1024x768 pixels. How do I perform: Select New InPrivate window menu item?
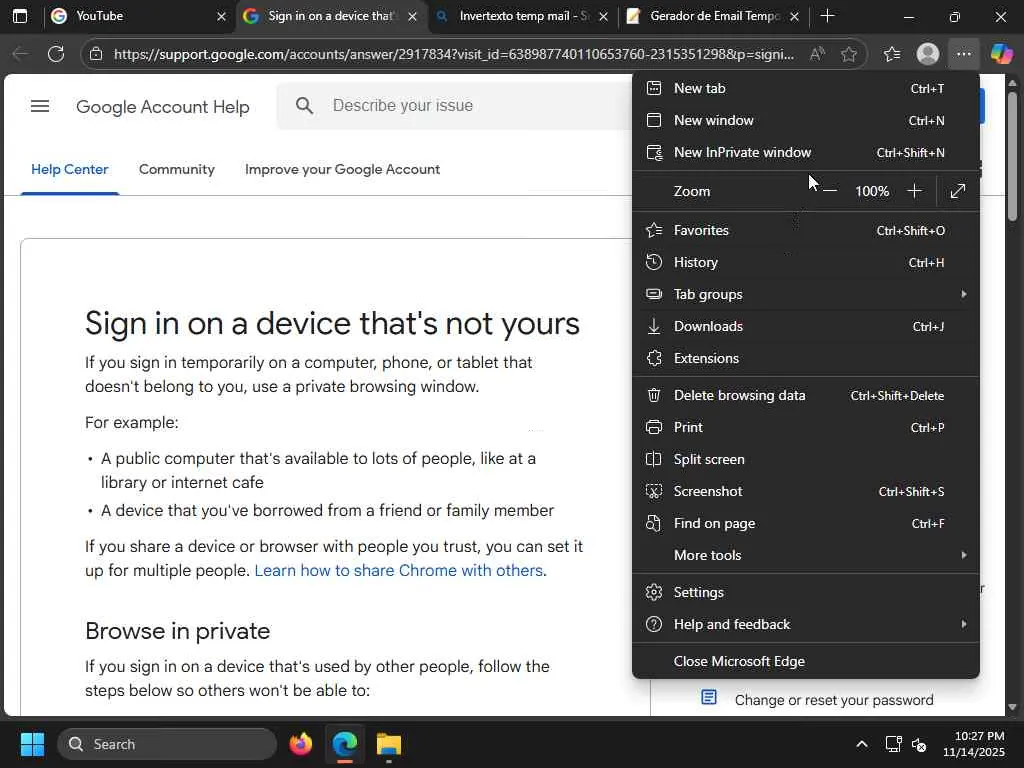(742, 152)
